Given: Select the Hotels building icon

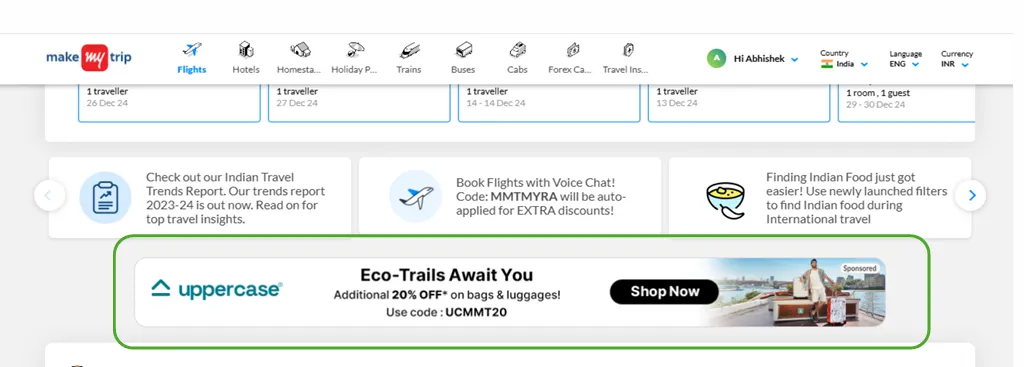Looking at the screenshot, I should click(246, 50).
